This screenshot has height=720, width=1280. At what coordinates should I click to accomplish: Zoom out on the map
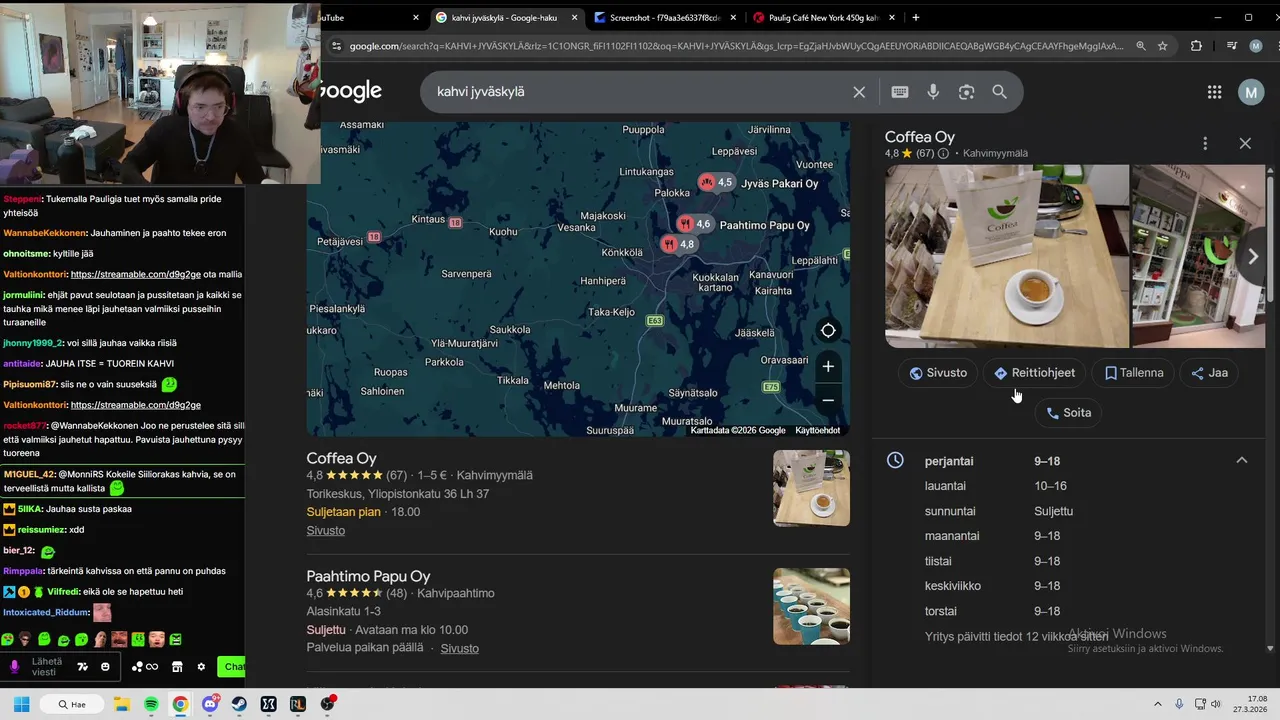coord(828,400)
